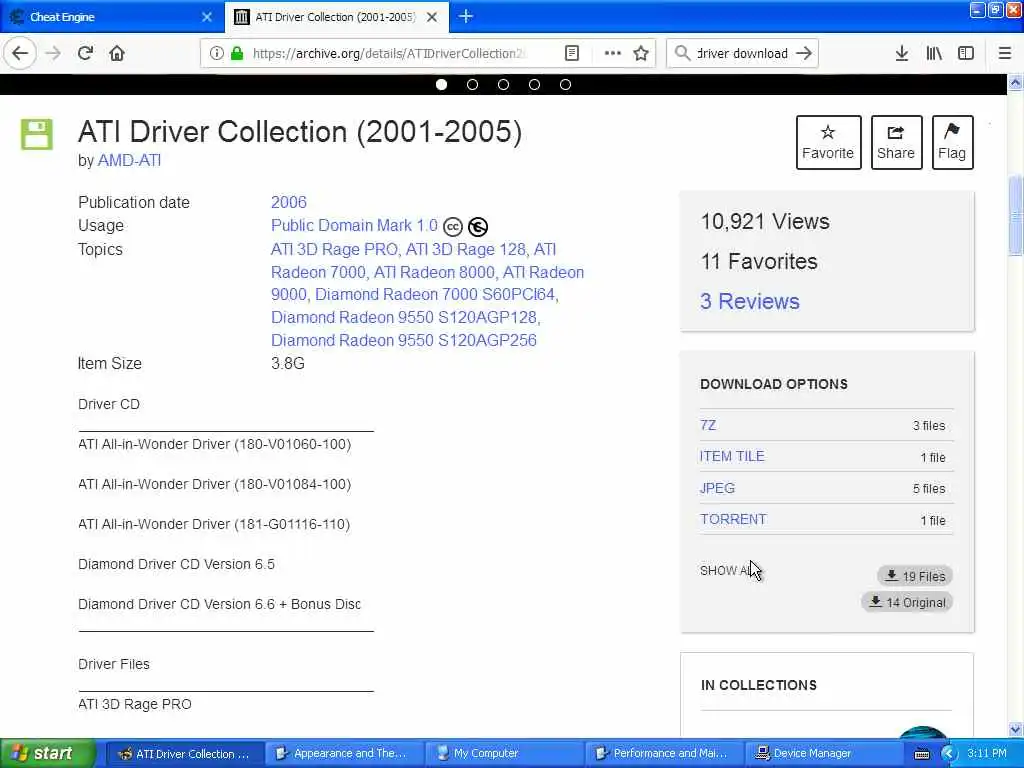The width and height of the screenshot is (1024, 768).
Task: Click the public domain mark icon
Action: click(478, 227)
